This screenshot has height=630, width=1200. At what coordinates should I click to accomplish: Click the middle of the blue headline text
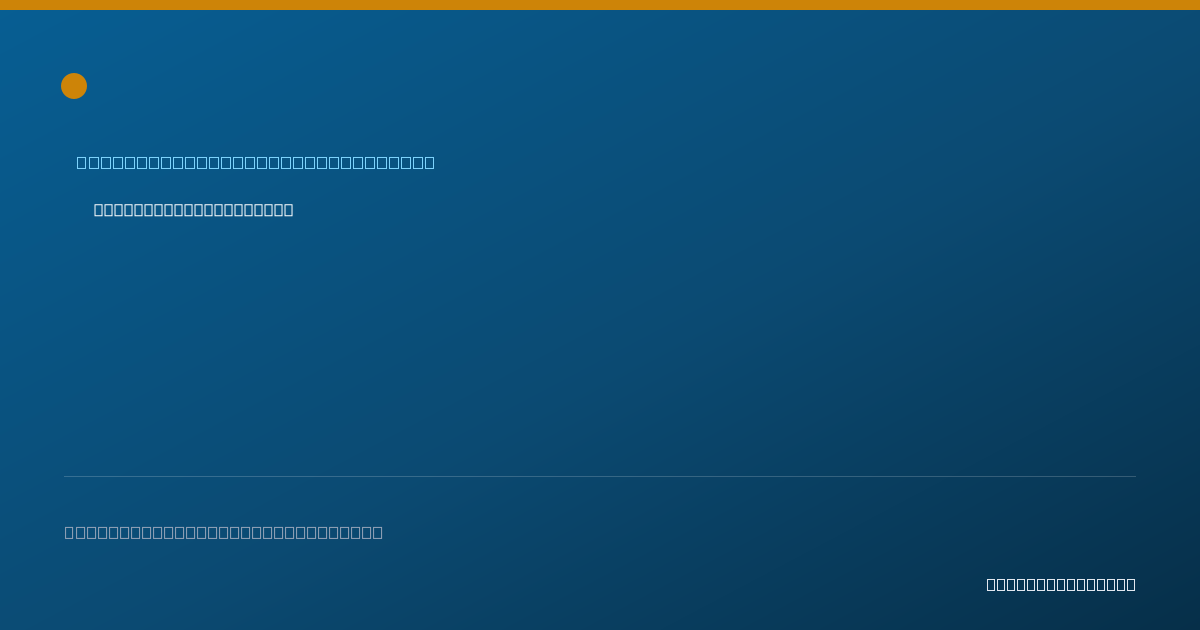pos(256,162)
